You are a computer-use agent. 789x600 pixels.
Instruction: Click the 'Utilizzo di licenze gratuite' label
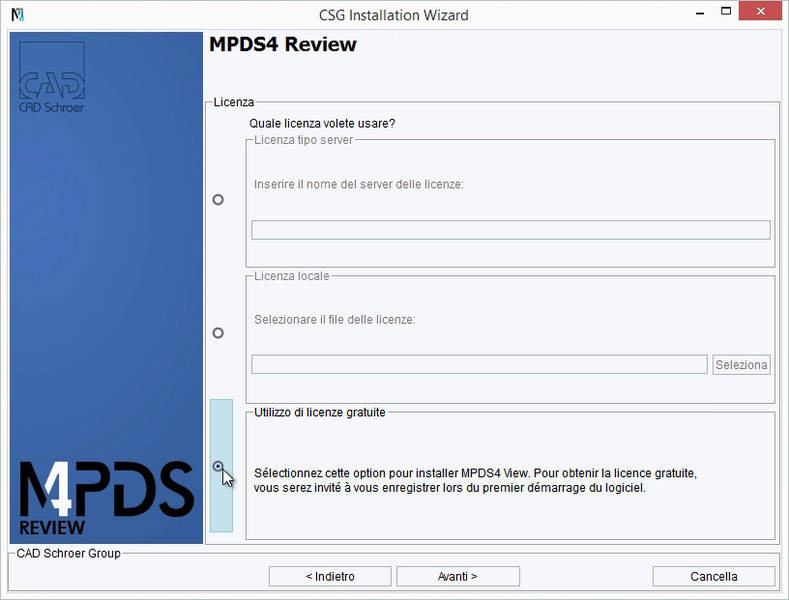[320, 412]
